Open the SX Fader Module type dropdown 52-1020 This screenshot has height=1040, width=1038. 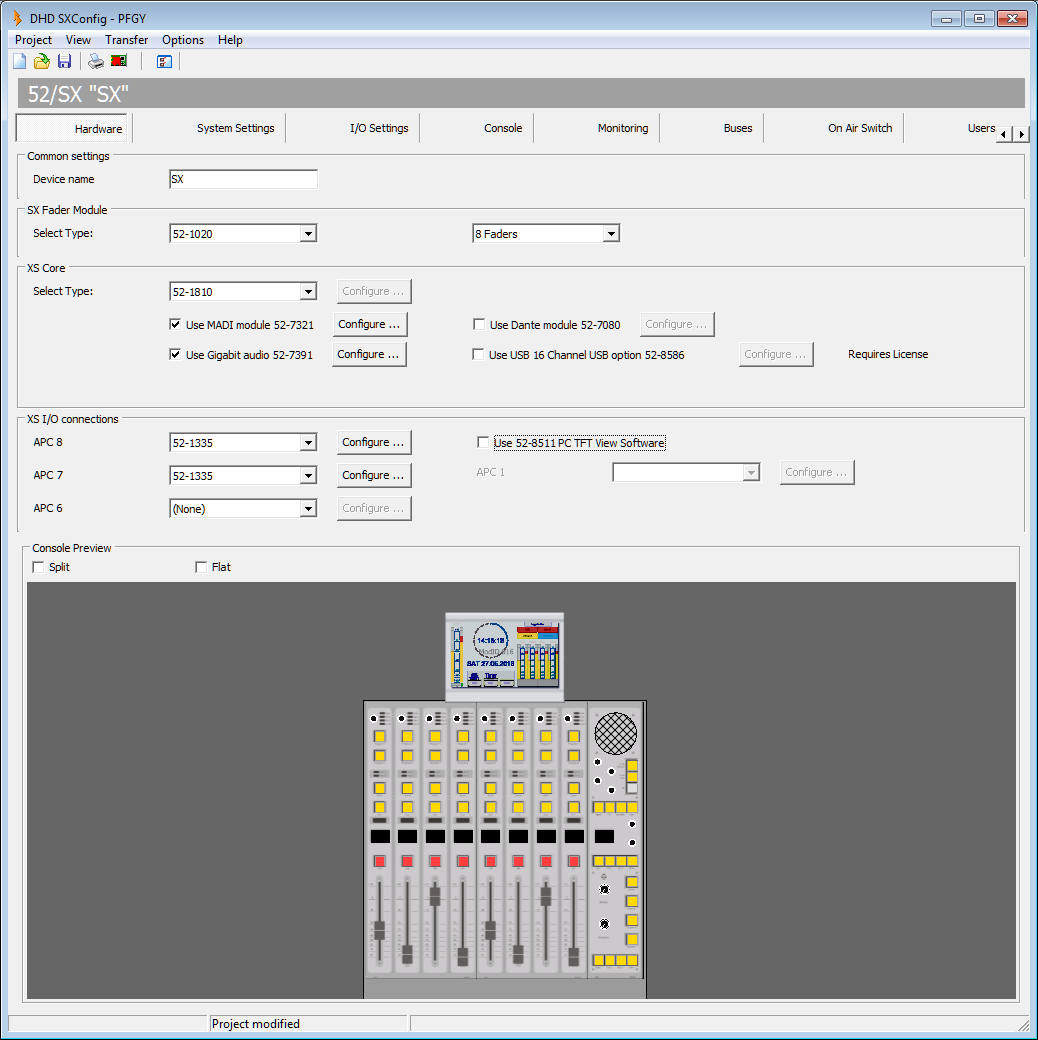point(308,233)
